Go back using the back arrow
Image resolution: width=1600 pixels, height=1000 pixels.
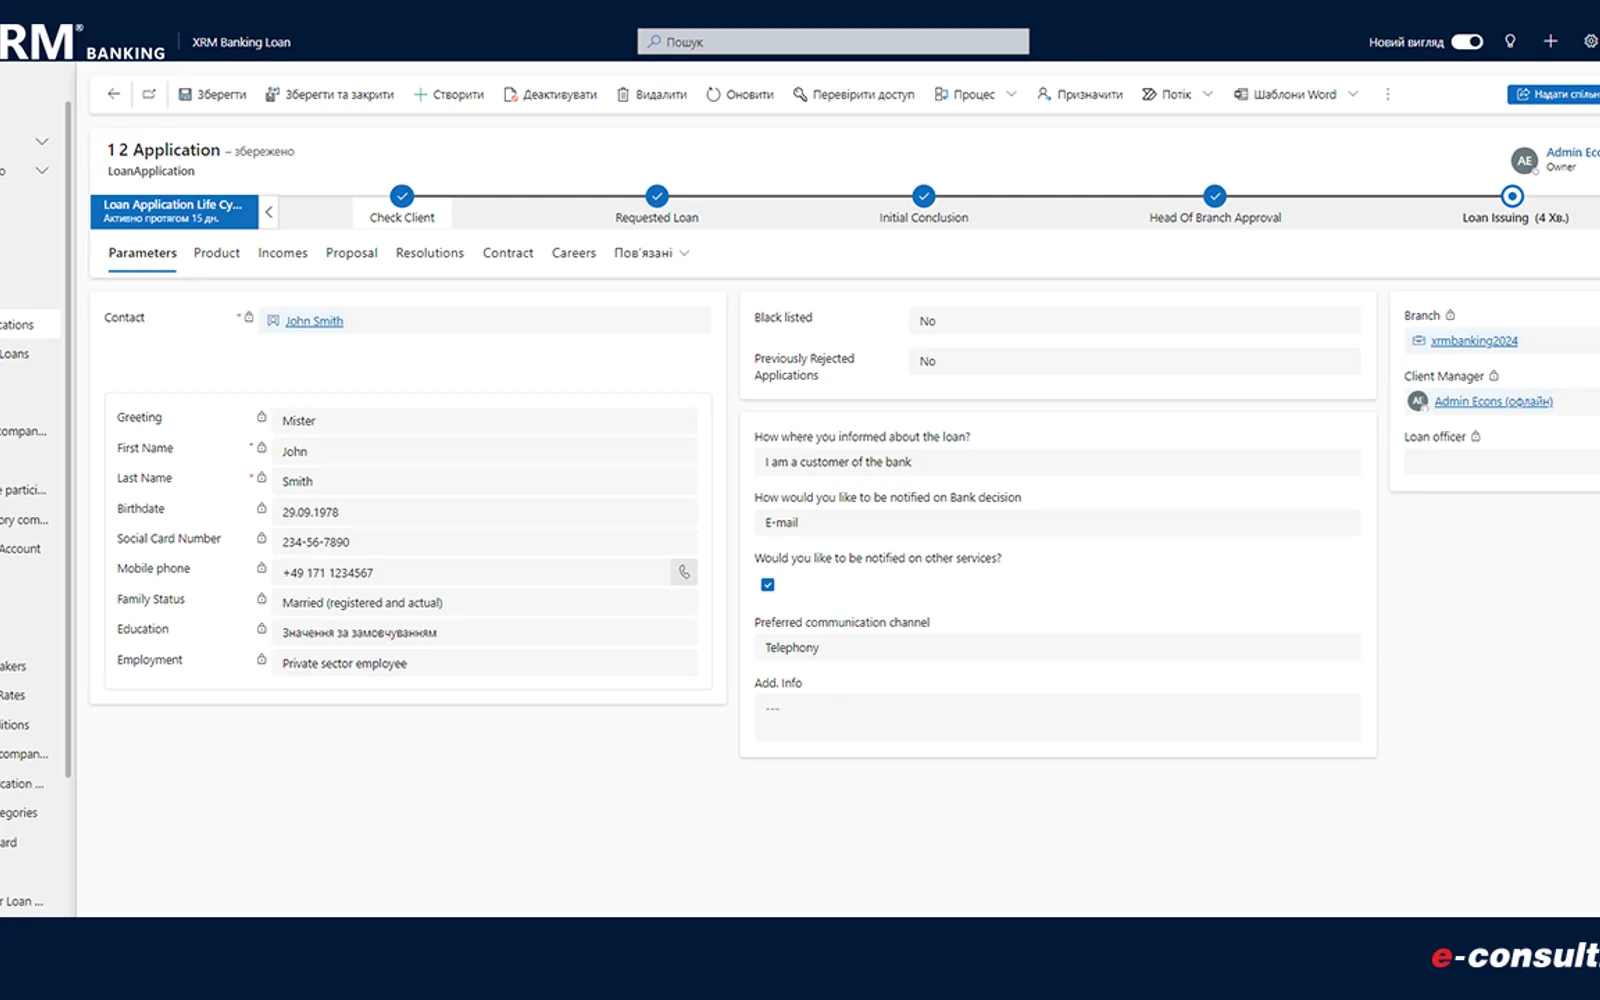click(x=114, y=94)
